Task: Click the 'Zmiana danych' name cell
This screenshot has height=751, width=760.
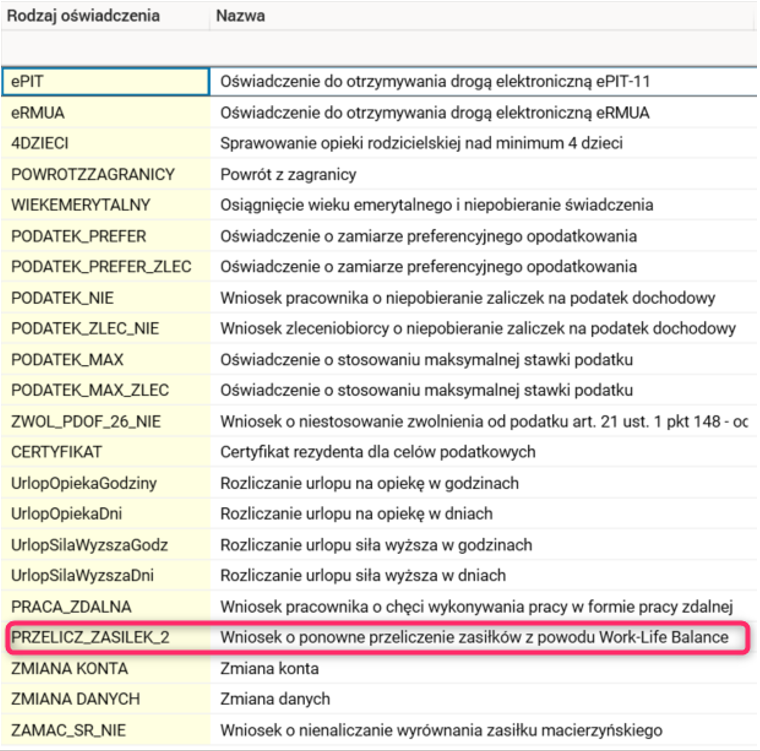Action: click(x=484, y=699)
